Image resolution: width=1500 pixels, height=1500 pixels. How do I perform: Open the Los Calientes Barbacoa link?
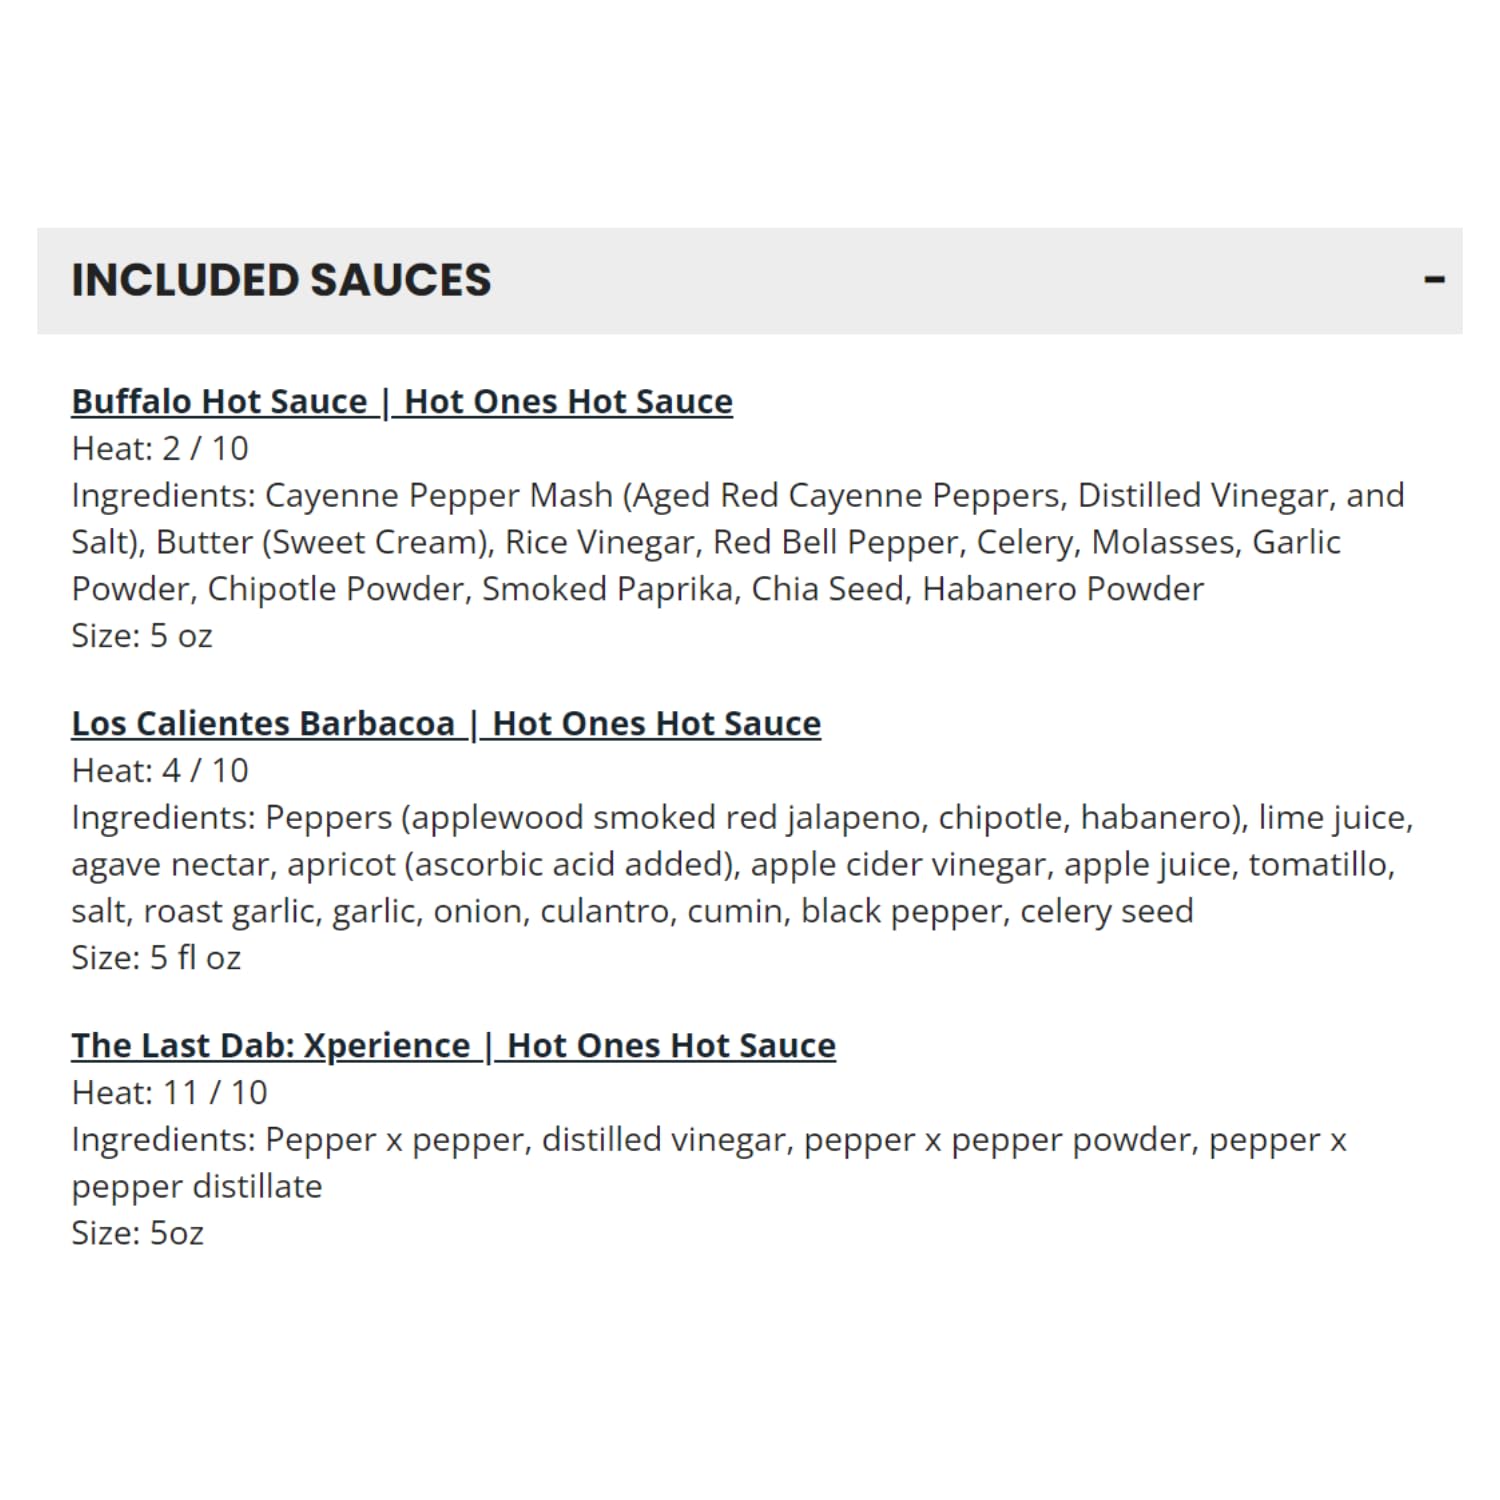click(x=446, y=724)
